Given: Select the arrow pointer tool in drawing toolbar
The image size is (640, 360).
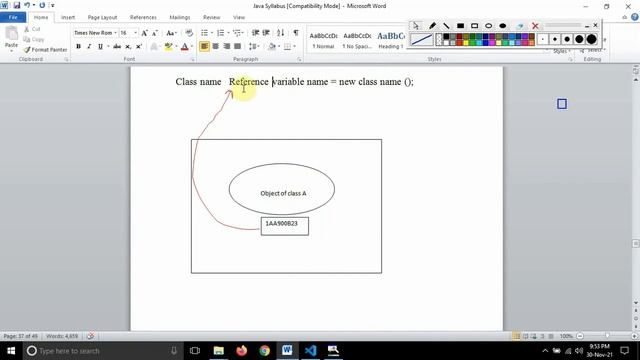Looking at the screenshot, I should point(416,26).
